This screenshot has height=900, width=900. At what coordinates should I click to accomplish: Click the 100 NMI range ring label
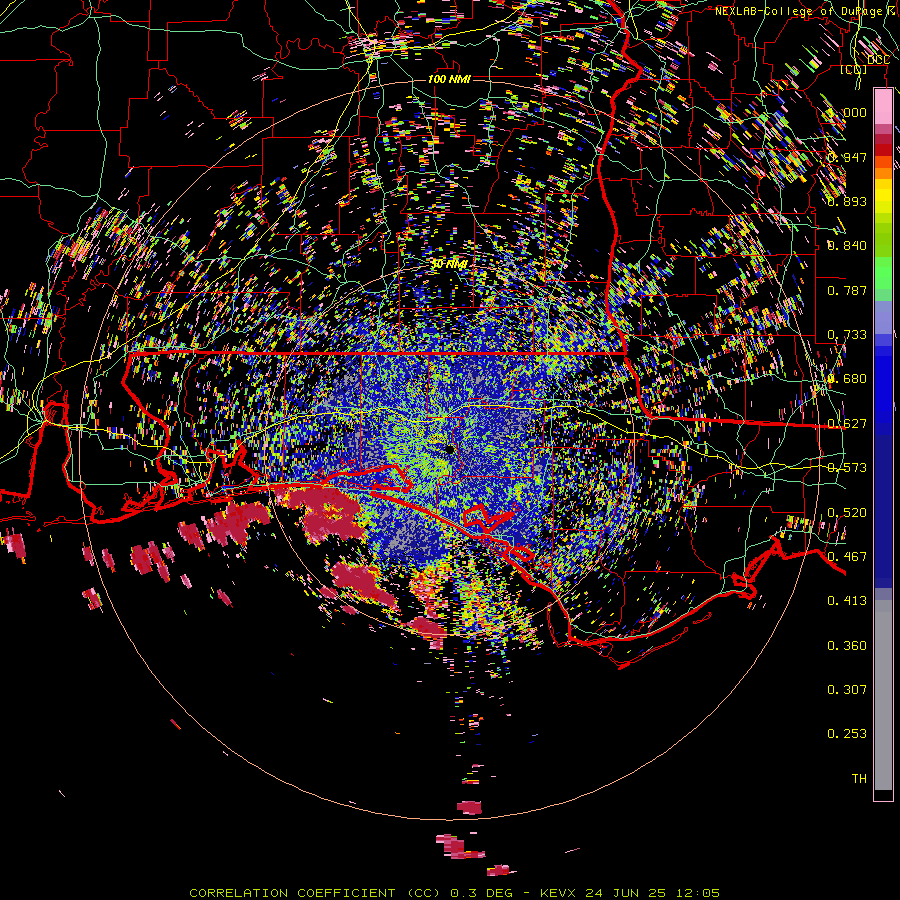449,79
